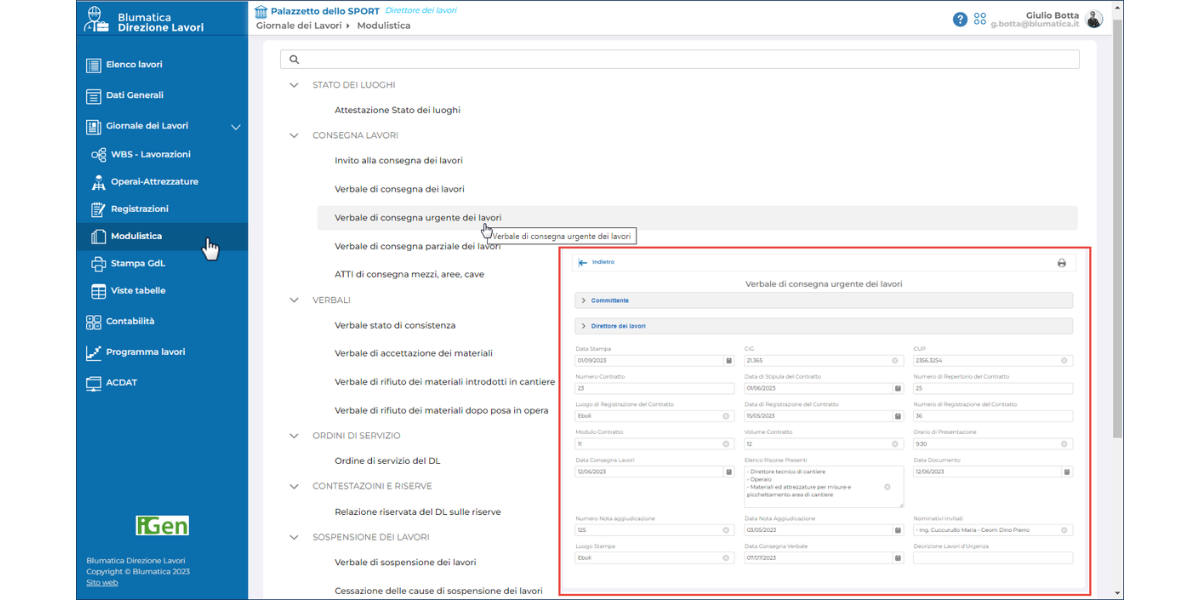1200x600 pixels.
Task: Click the search field above the form list
Action: 680,60
